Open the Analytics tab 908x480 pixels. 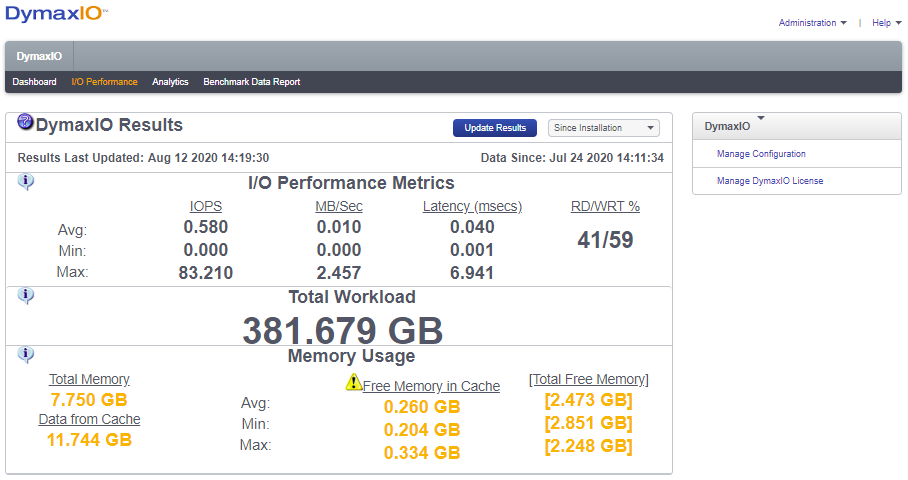(x=170, y=82)
